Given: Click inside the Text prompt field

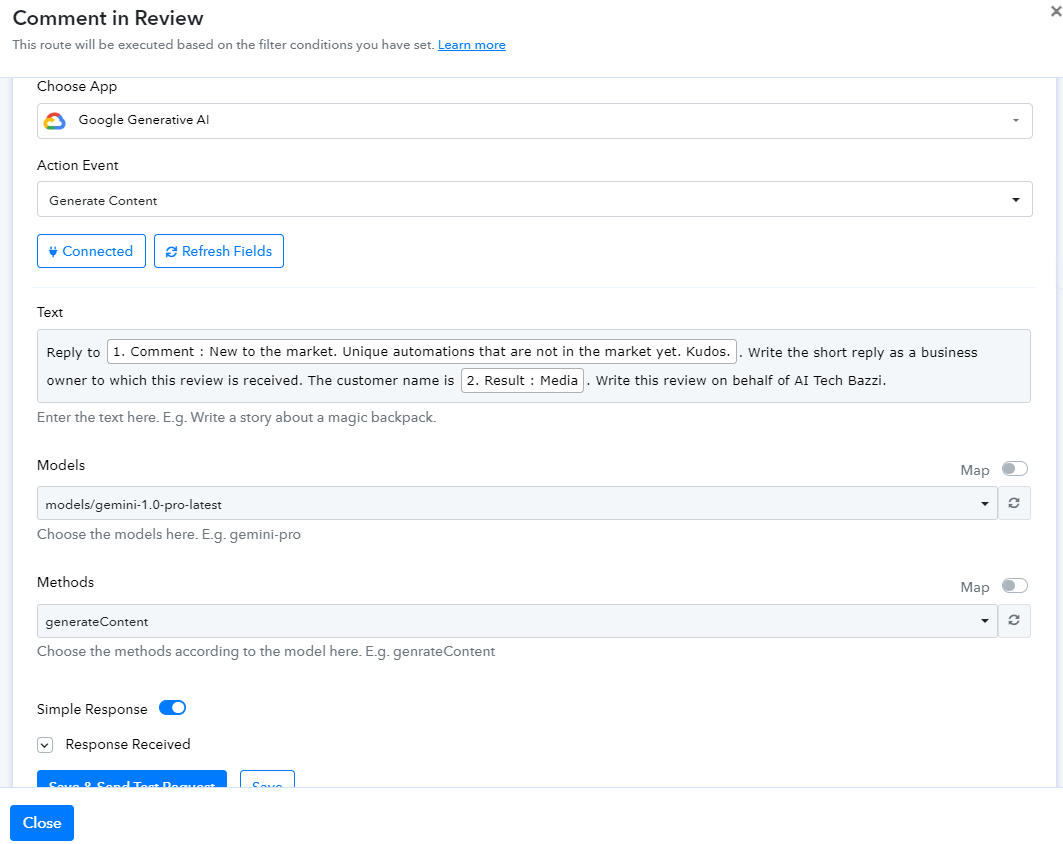Looking at the screenshot, I should coord(534,366).
